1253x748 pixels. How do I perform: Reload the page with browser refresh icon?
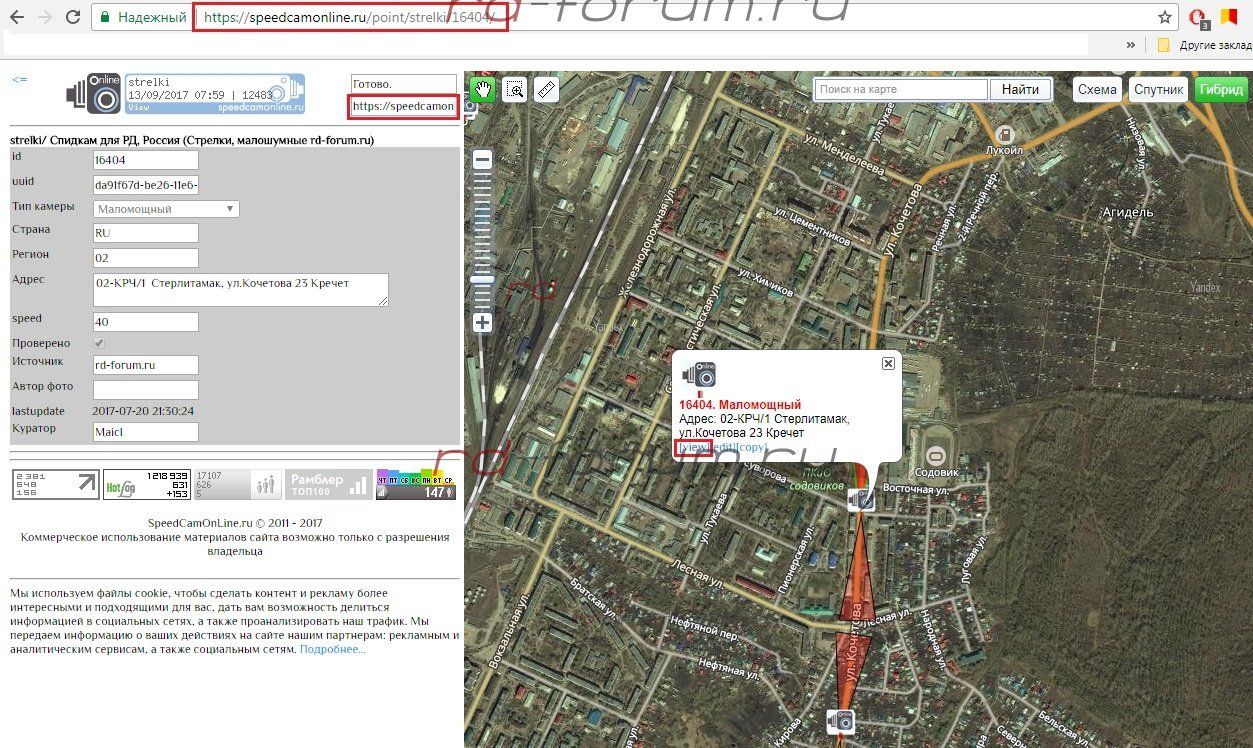coord(73,17)
